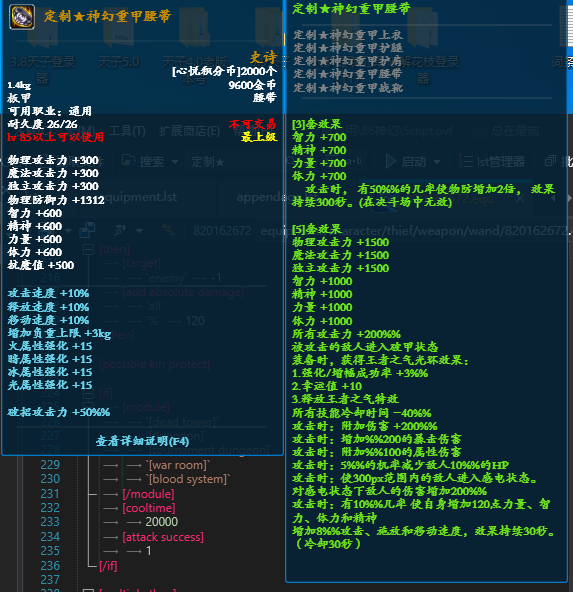Click the find-in-files binoculars icon
Image resolution: width=573 pixels, height=592 pixels.
coord(120,230)
